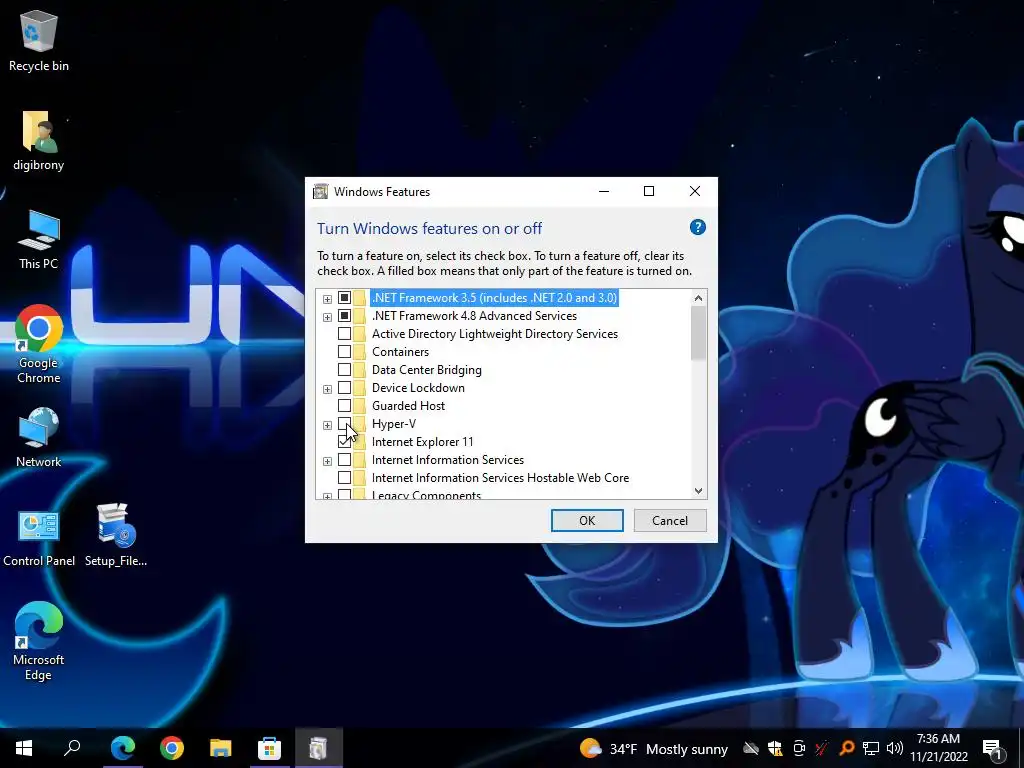Click the features list scrollbar thumb

(x=698, y=332)
